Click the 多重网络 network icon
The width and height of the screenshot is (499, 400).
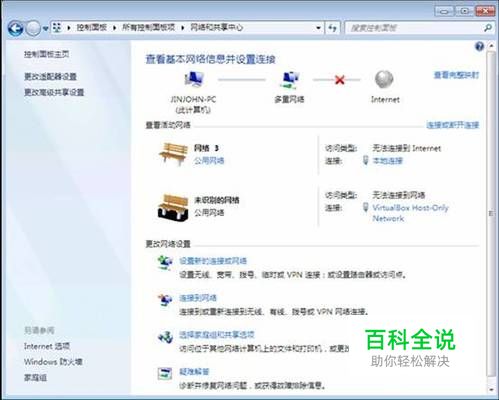pos(289,80)
